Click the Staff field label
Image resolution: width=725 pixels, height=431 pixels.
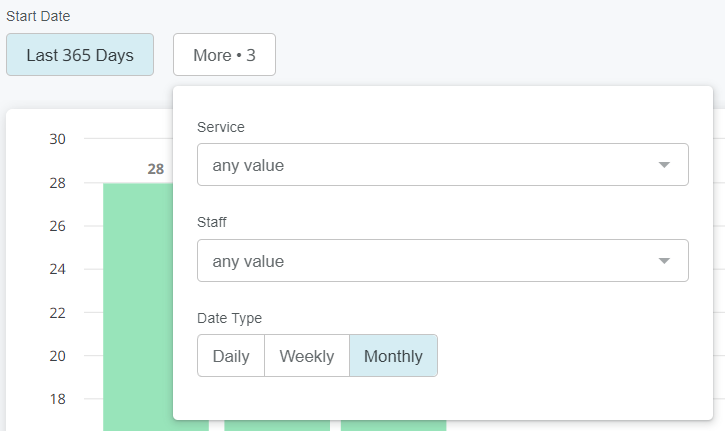(214, 223)
